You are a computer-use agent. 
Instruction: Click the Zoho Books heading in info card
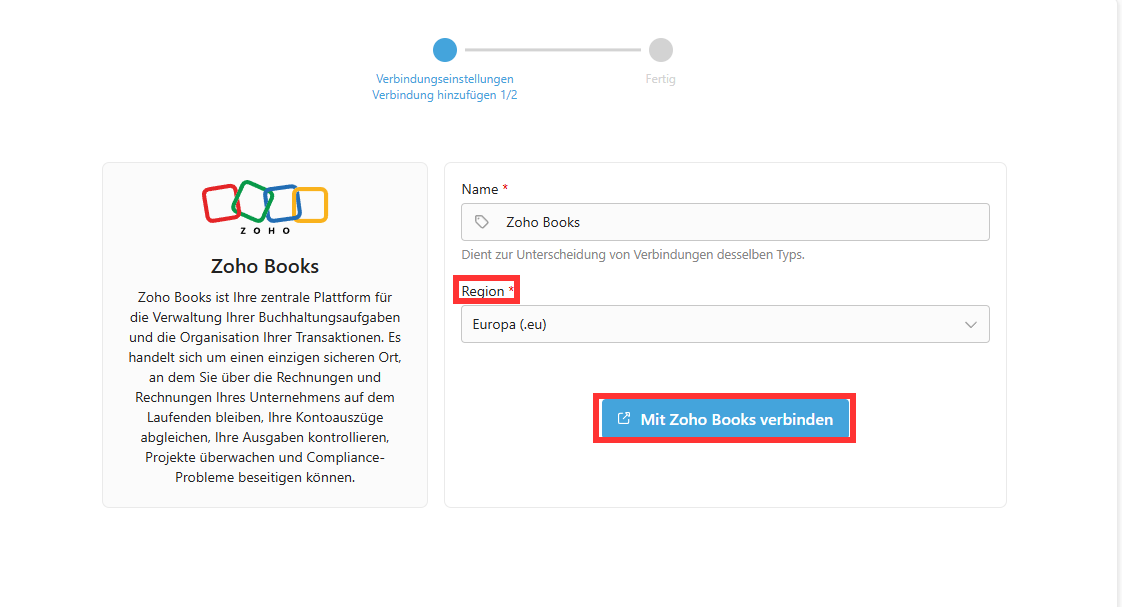click(265, 266)
